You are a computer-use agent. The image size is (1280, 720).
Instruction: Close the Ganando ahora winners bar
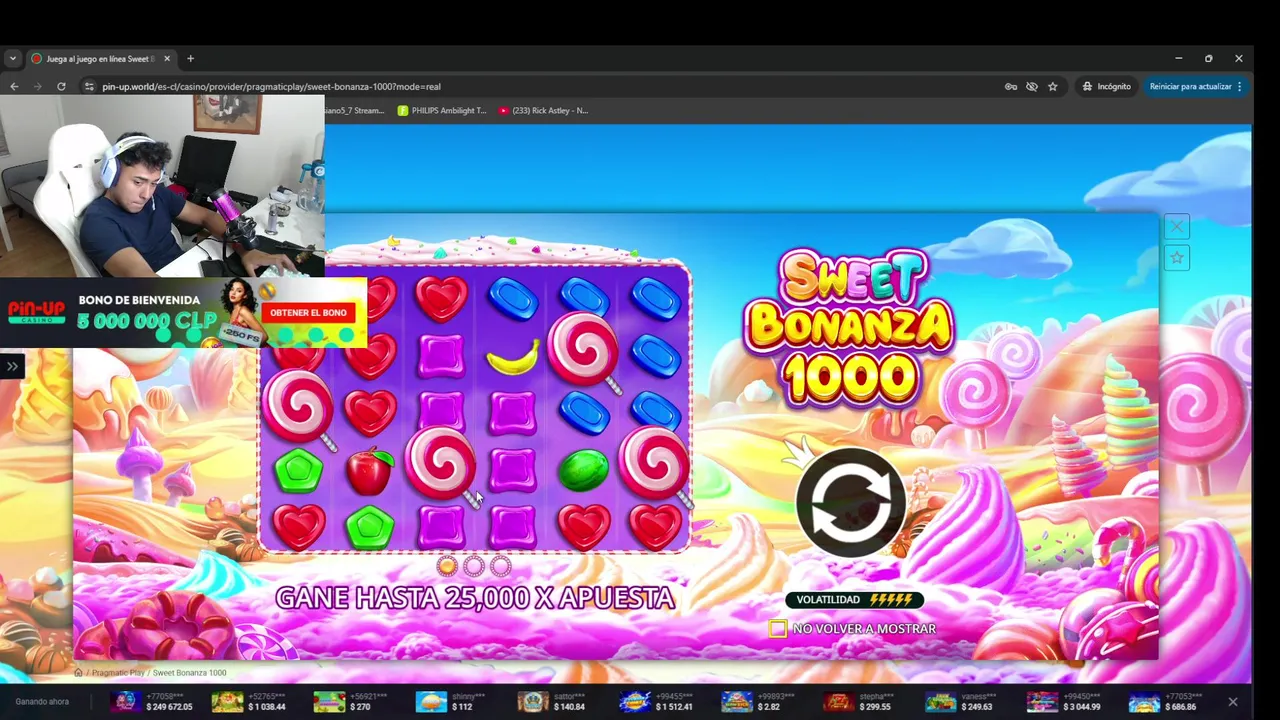coord(1233,702)
